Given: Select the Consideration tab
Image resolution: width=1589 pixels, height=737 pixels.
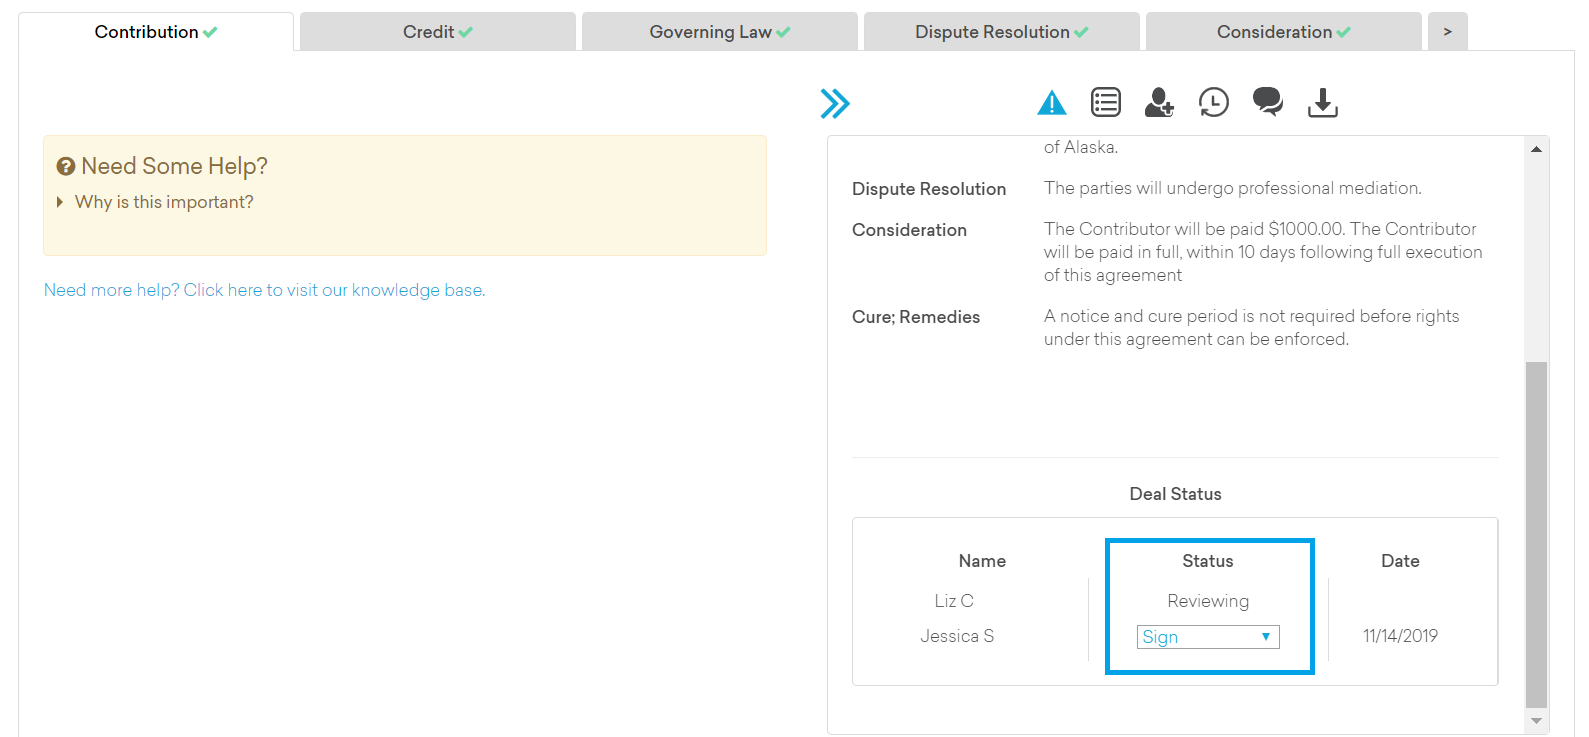Looking at the screenshot, I should pos(1283,32).
